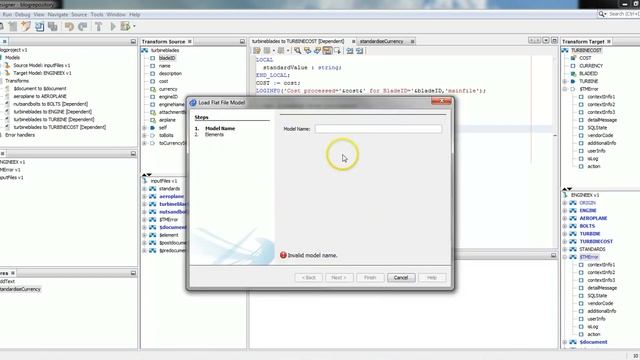Select the currency field in Transform Source
Viewport: 640px width, 360px height.
(x=168, y=89)
